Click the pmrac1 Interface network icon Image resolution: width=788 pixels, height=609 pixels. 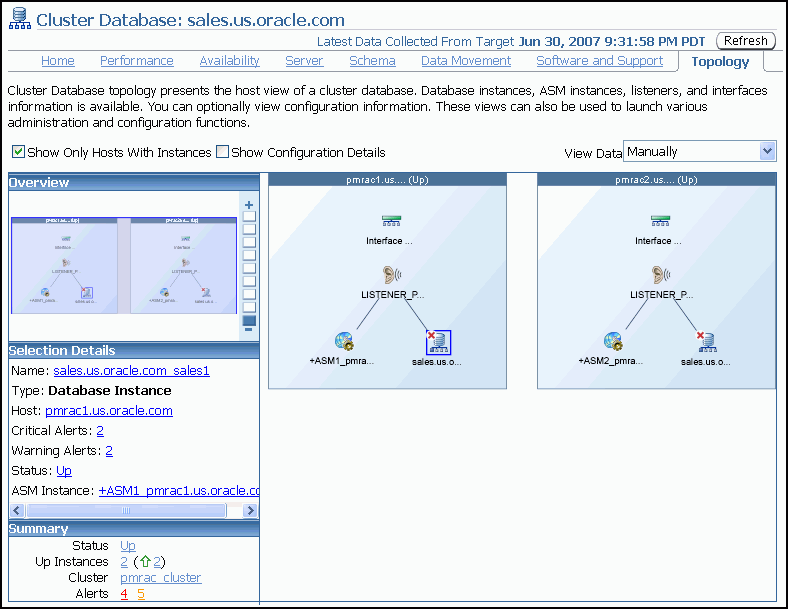[x=388, y=221]
